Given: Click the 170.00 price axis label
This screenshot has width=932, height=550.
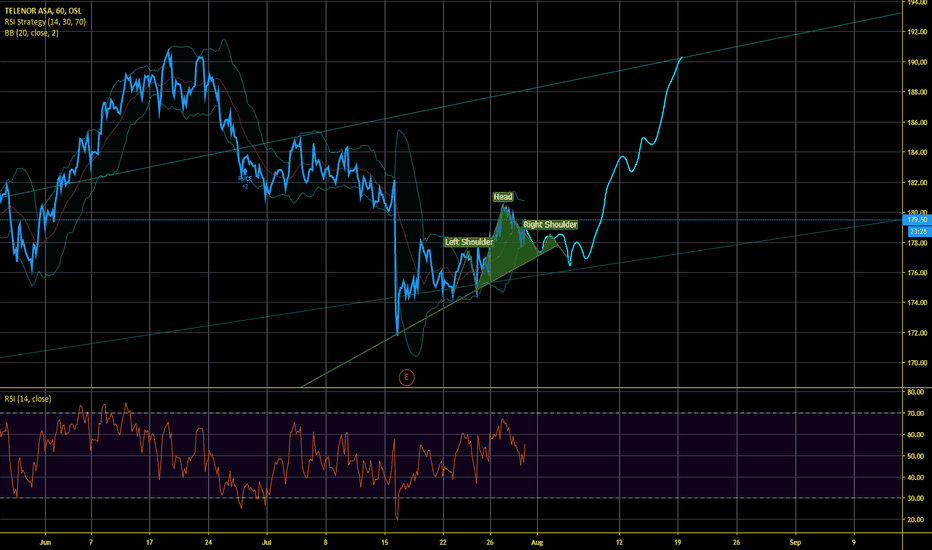Looking at the screenshot, I should point(917,363).
